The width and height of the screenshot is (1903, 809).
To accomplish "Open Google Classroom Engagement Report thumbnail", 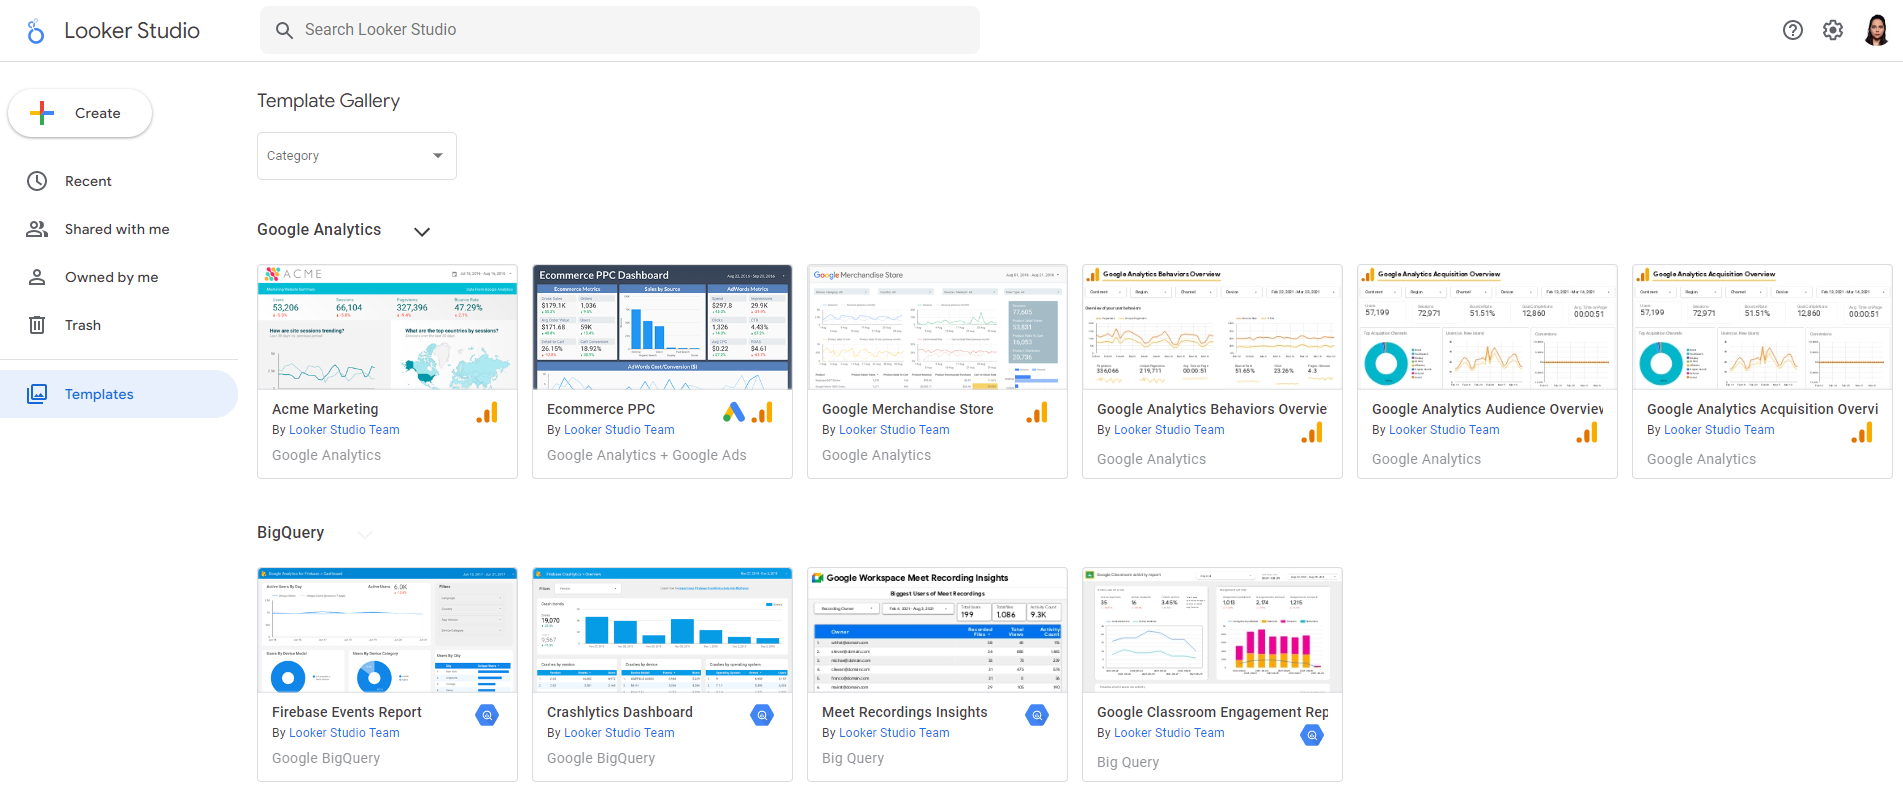I will coord(1212,630).
